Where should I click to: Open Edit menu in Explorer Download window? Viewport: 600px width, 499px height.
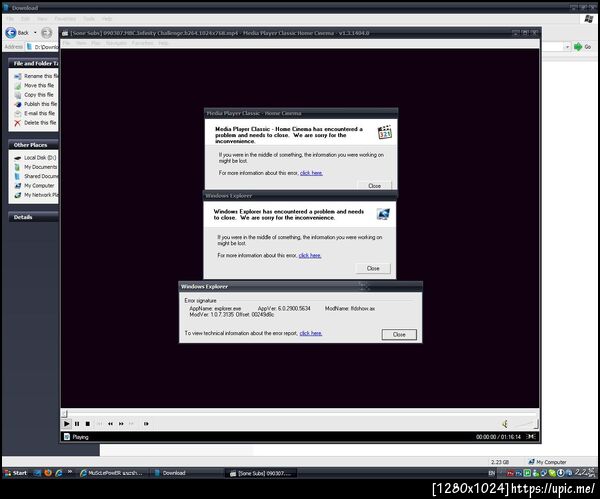click(25, 18)
